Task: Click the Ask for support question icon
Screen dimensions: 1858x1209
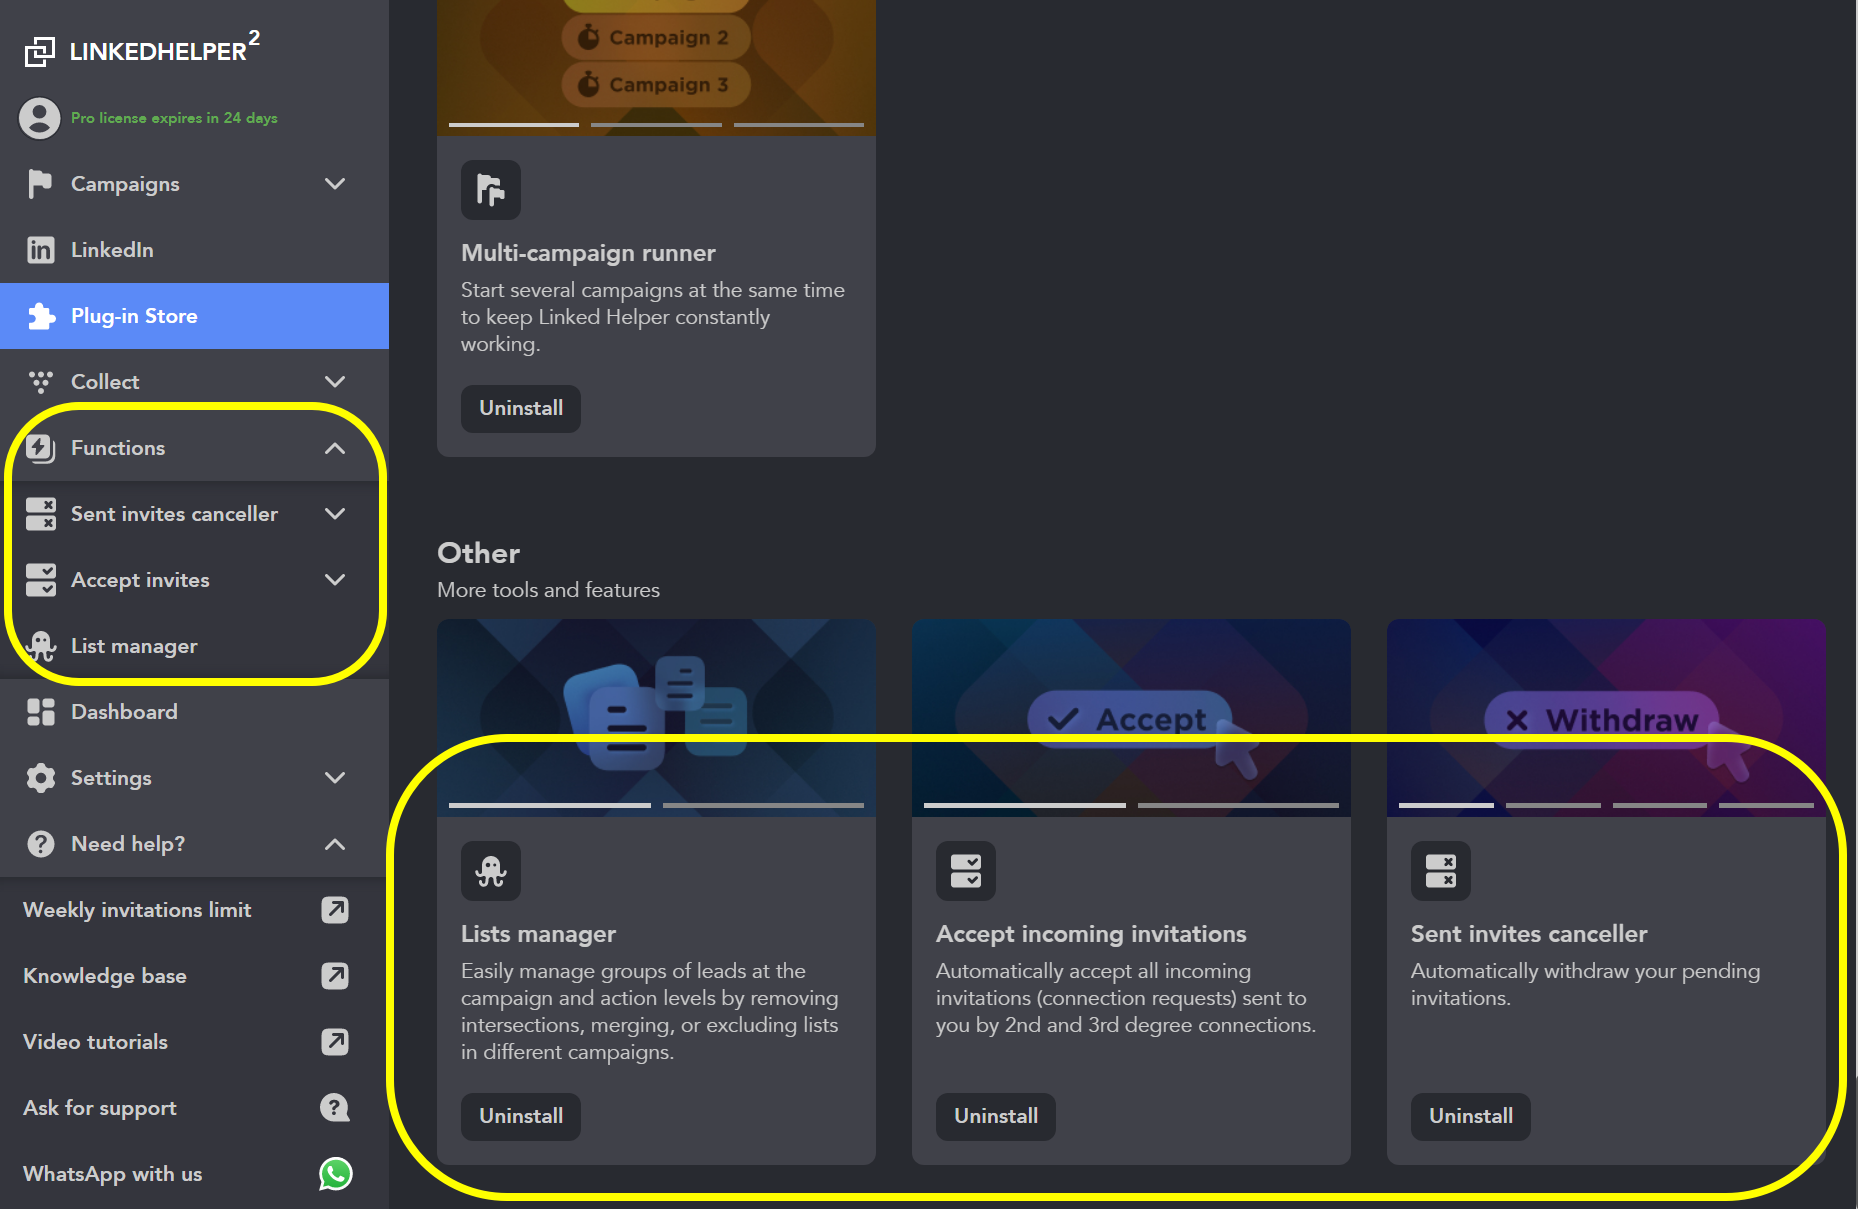Action: click(335, 1108)
